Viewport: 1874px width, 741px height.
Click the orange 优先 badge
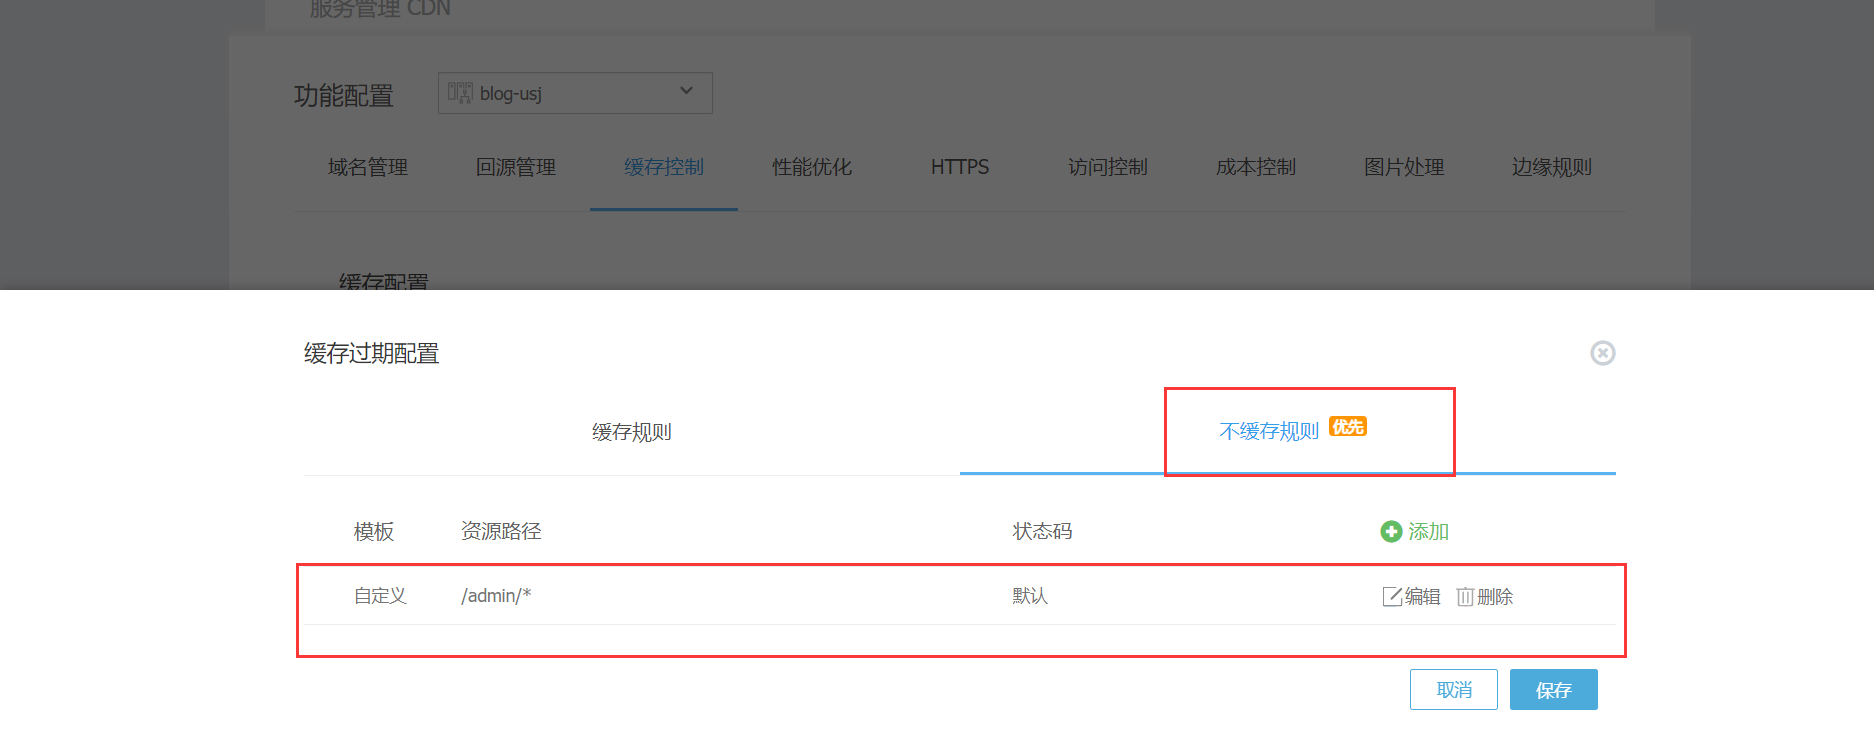(1347, 427)
